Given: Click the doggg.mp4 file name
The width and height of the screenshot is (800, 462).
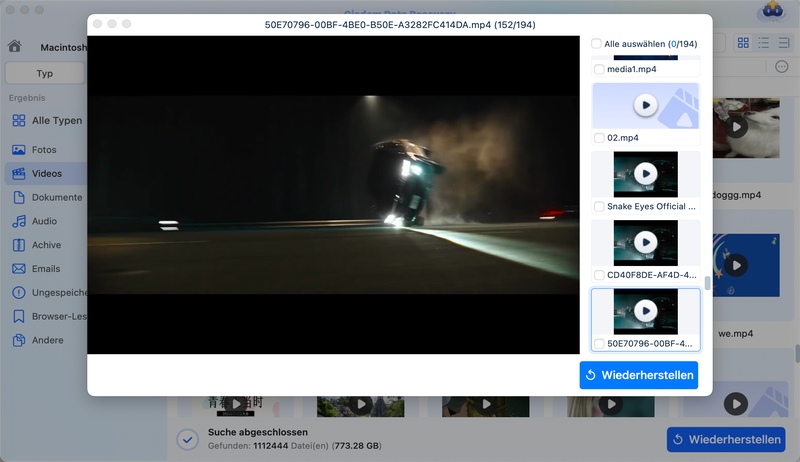Looking at the screenshot, I should pyautogui.click(x=737, y=195).
